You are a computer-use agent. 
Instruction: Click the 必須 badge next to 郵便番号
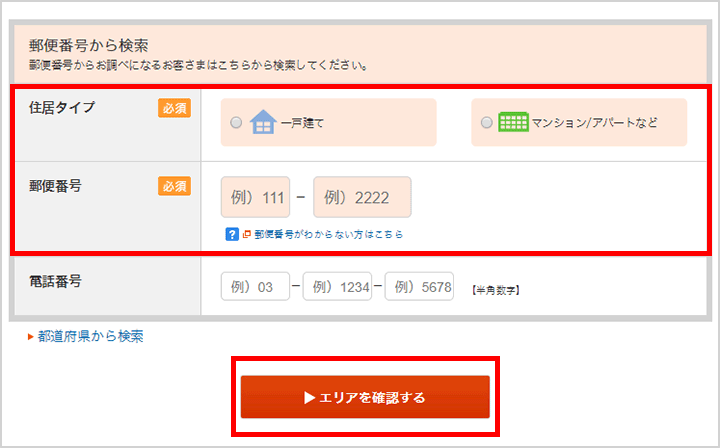click(x=174, y=186)
